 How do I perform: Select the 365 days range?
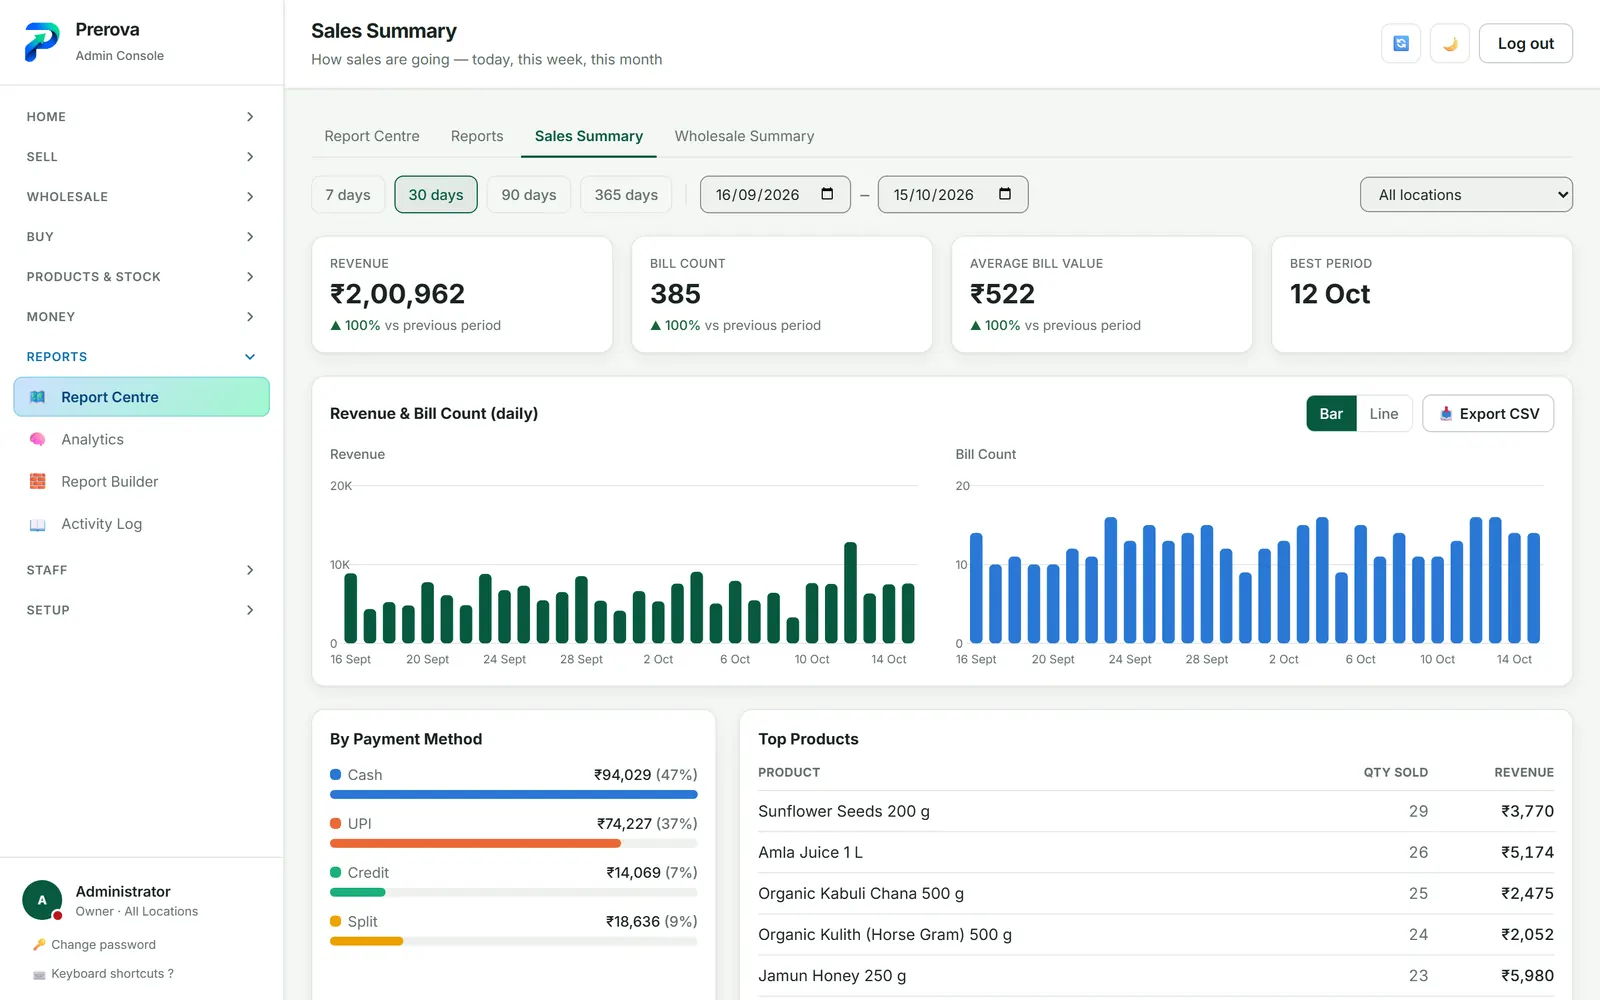626,194
